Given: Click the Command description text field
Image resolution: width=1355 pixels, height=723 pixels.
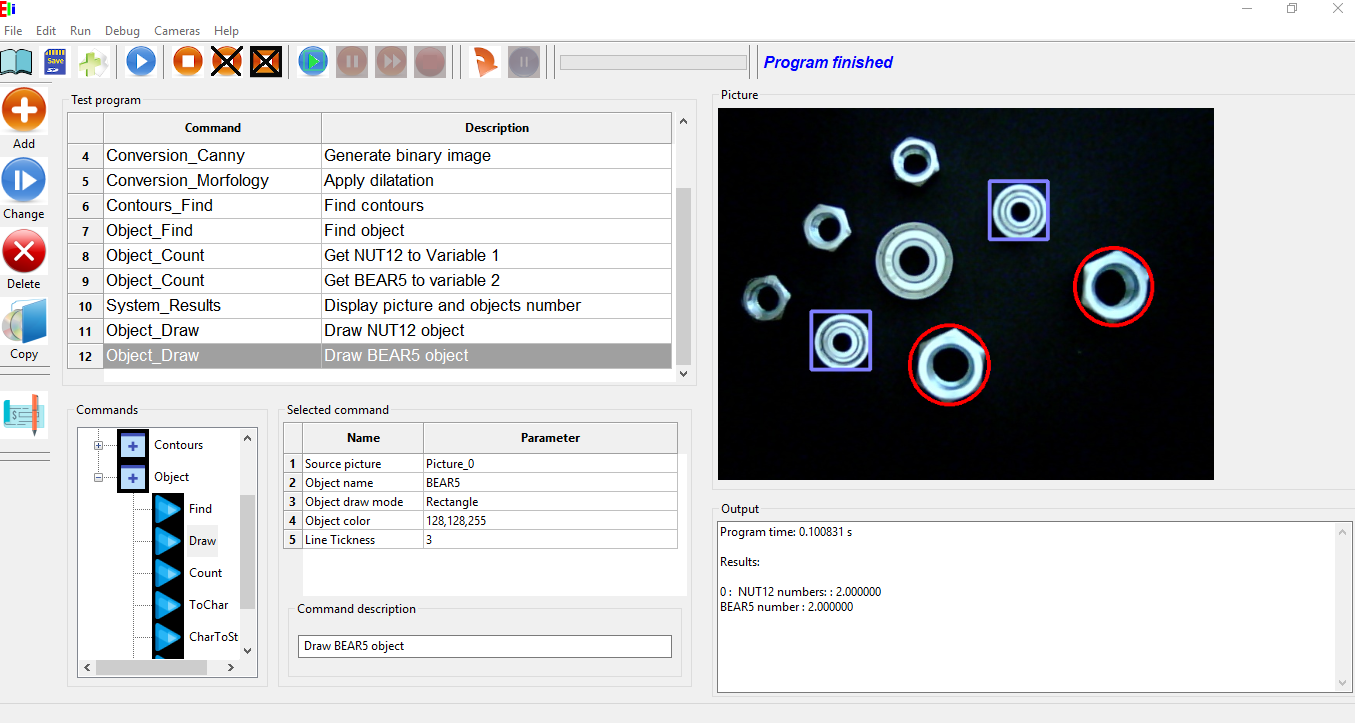Looking at the screenshot, I should pyautogui.click(x=485, y=646).
